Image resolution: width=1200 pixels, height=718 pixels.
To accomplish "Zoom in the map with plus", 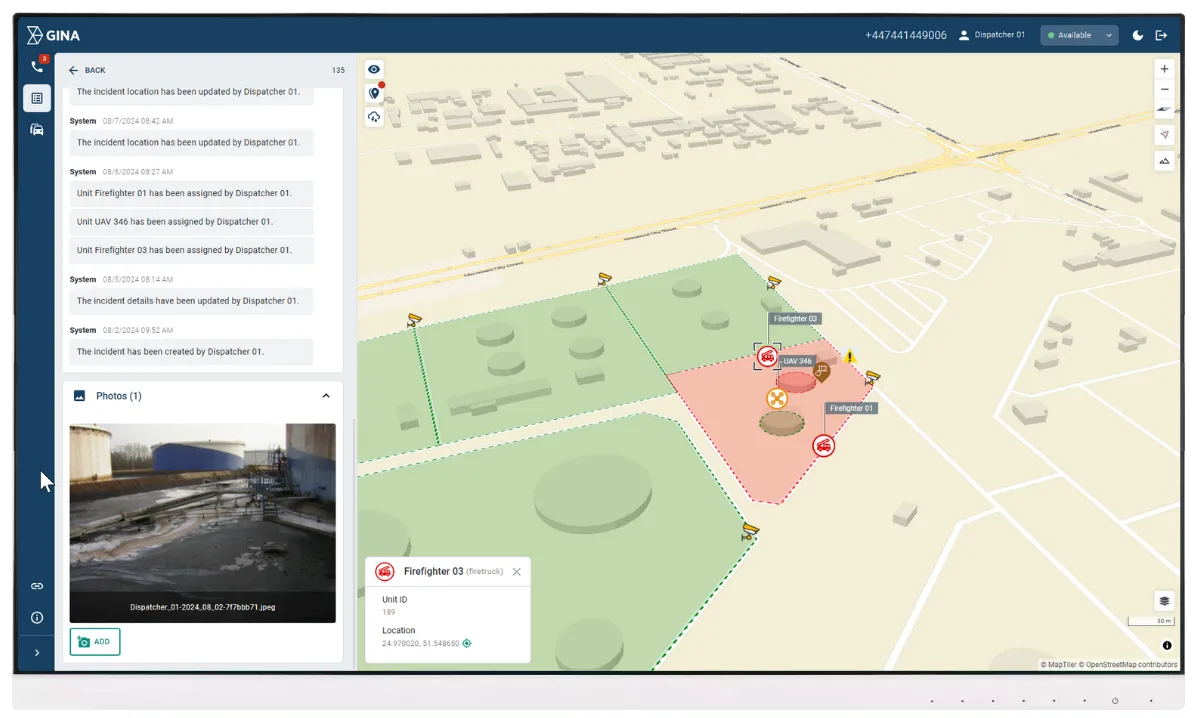I will [1164, 69].
